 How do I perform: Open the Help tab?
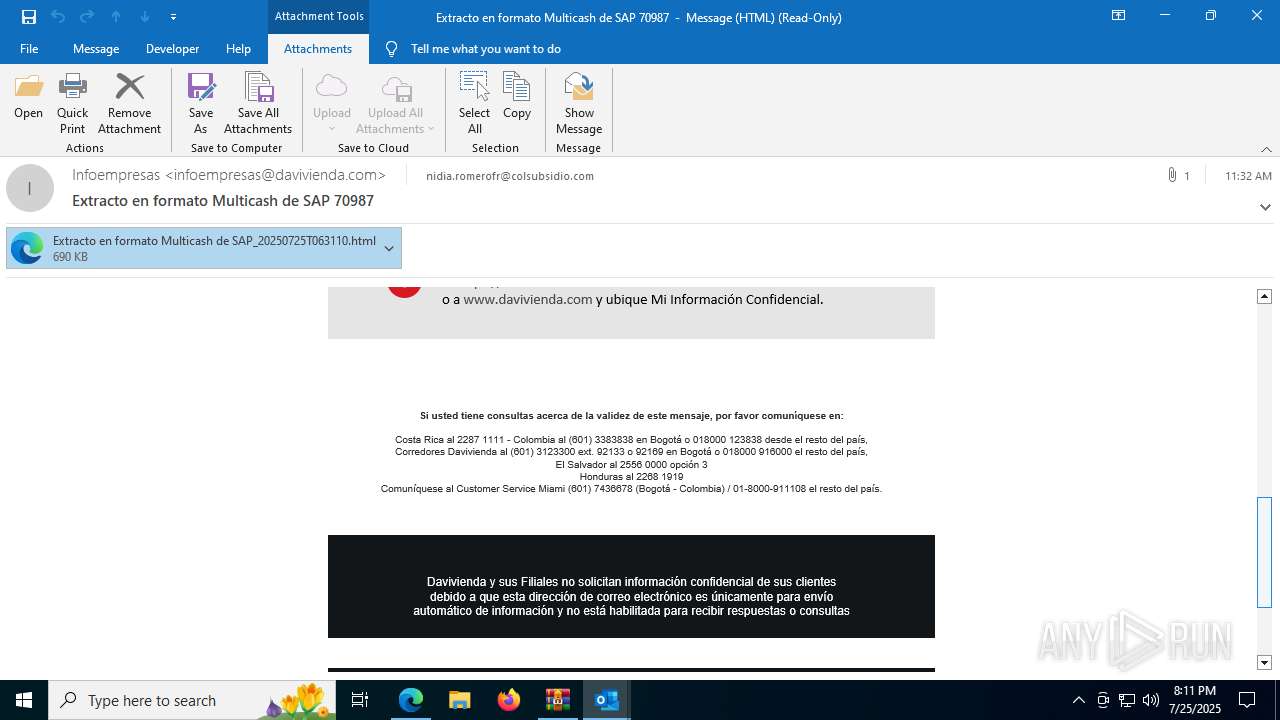238,48
